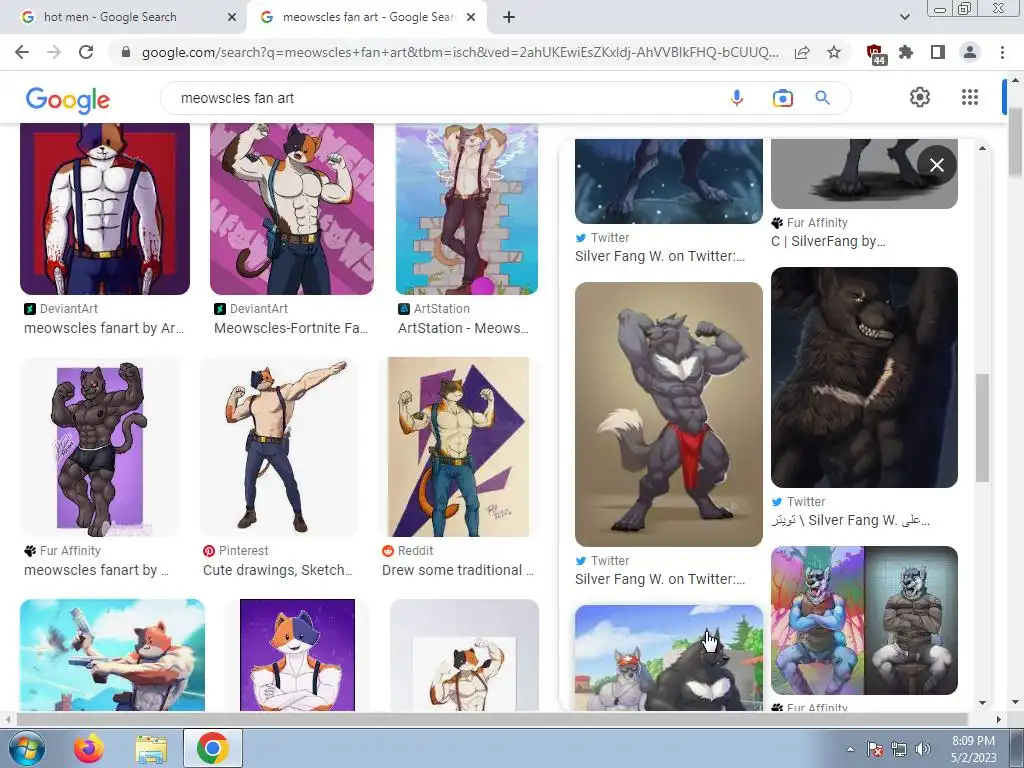Open the network tray icon

[x=899, y=749]
